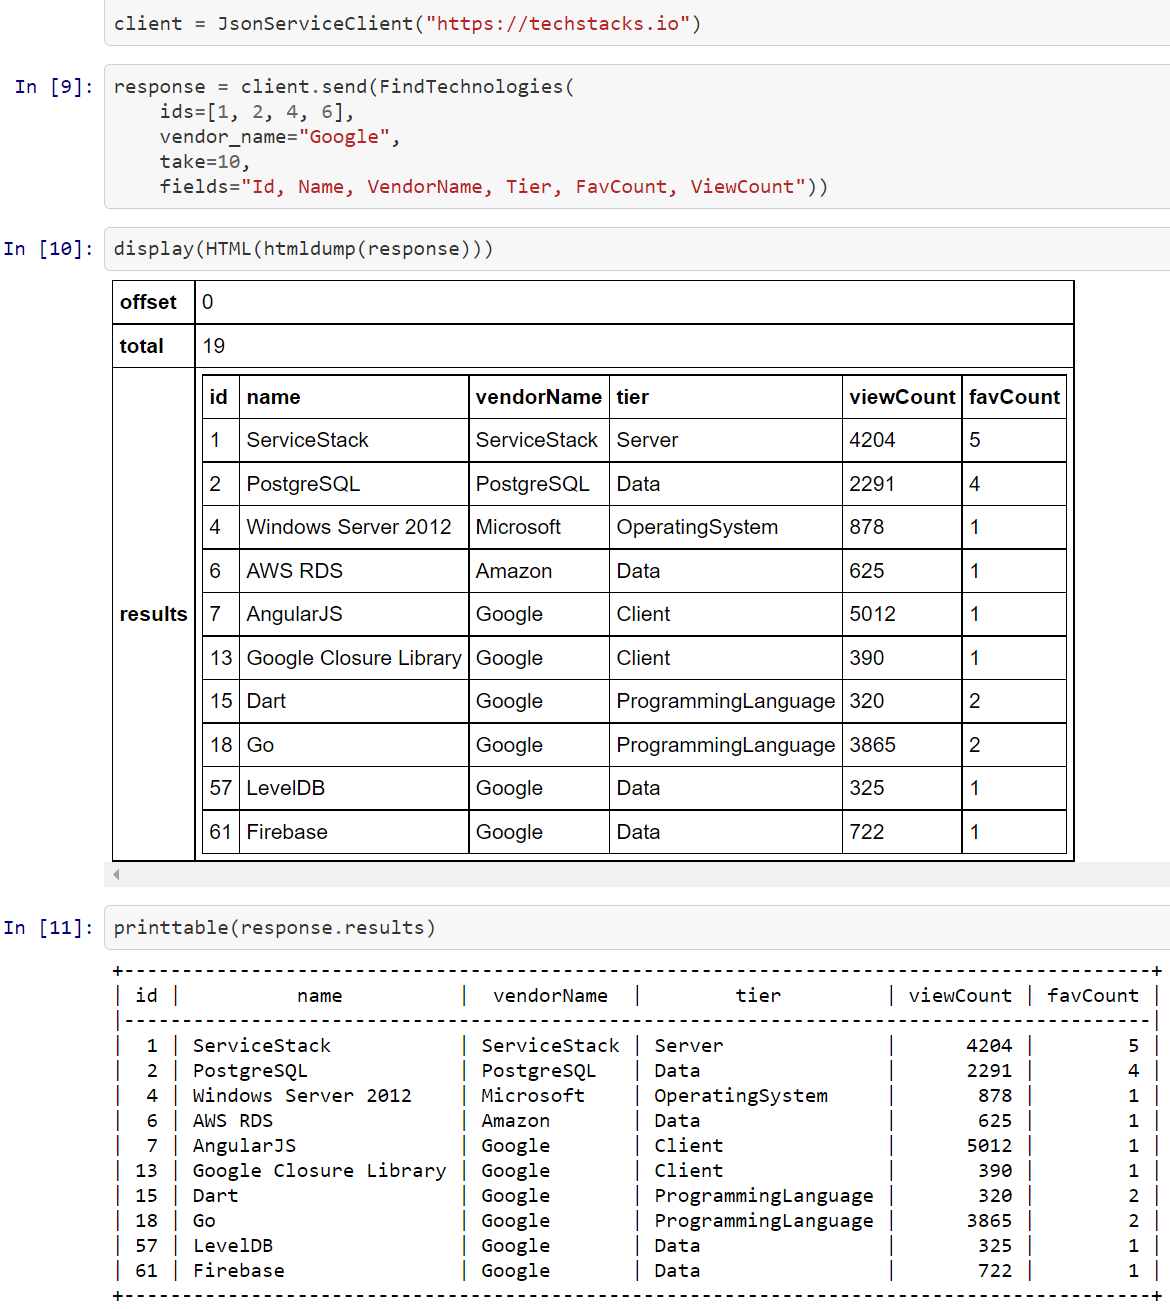The width and height of the screenshot is (1170, 1309).
Task: Click favCount 5 in the HTML table's ServiceStack row
Action: (x=975, y=440)
